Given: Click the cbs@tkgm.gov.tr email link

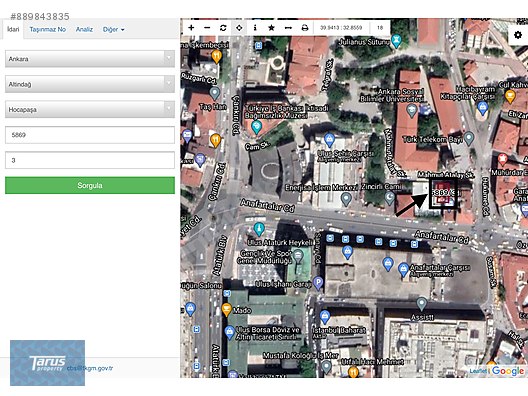Looking at the screenshot, I should click(x=90, y=368).
